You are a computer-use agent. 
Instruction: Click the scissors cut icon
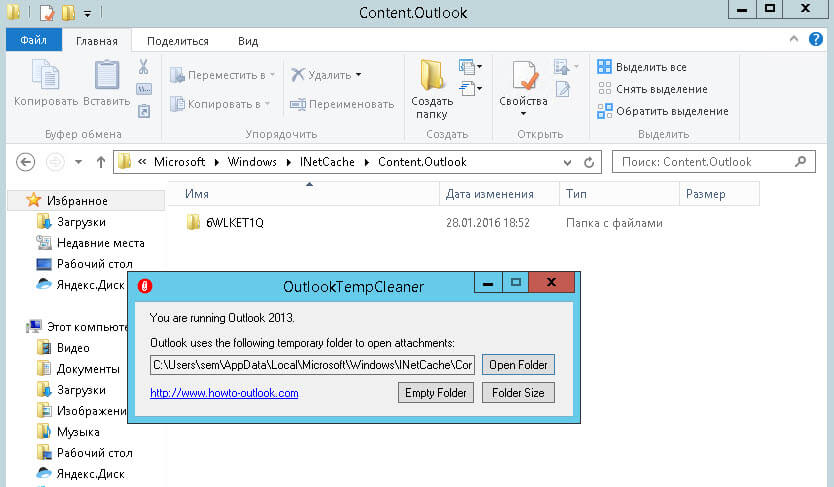tap(144, 66)
